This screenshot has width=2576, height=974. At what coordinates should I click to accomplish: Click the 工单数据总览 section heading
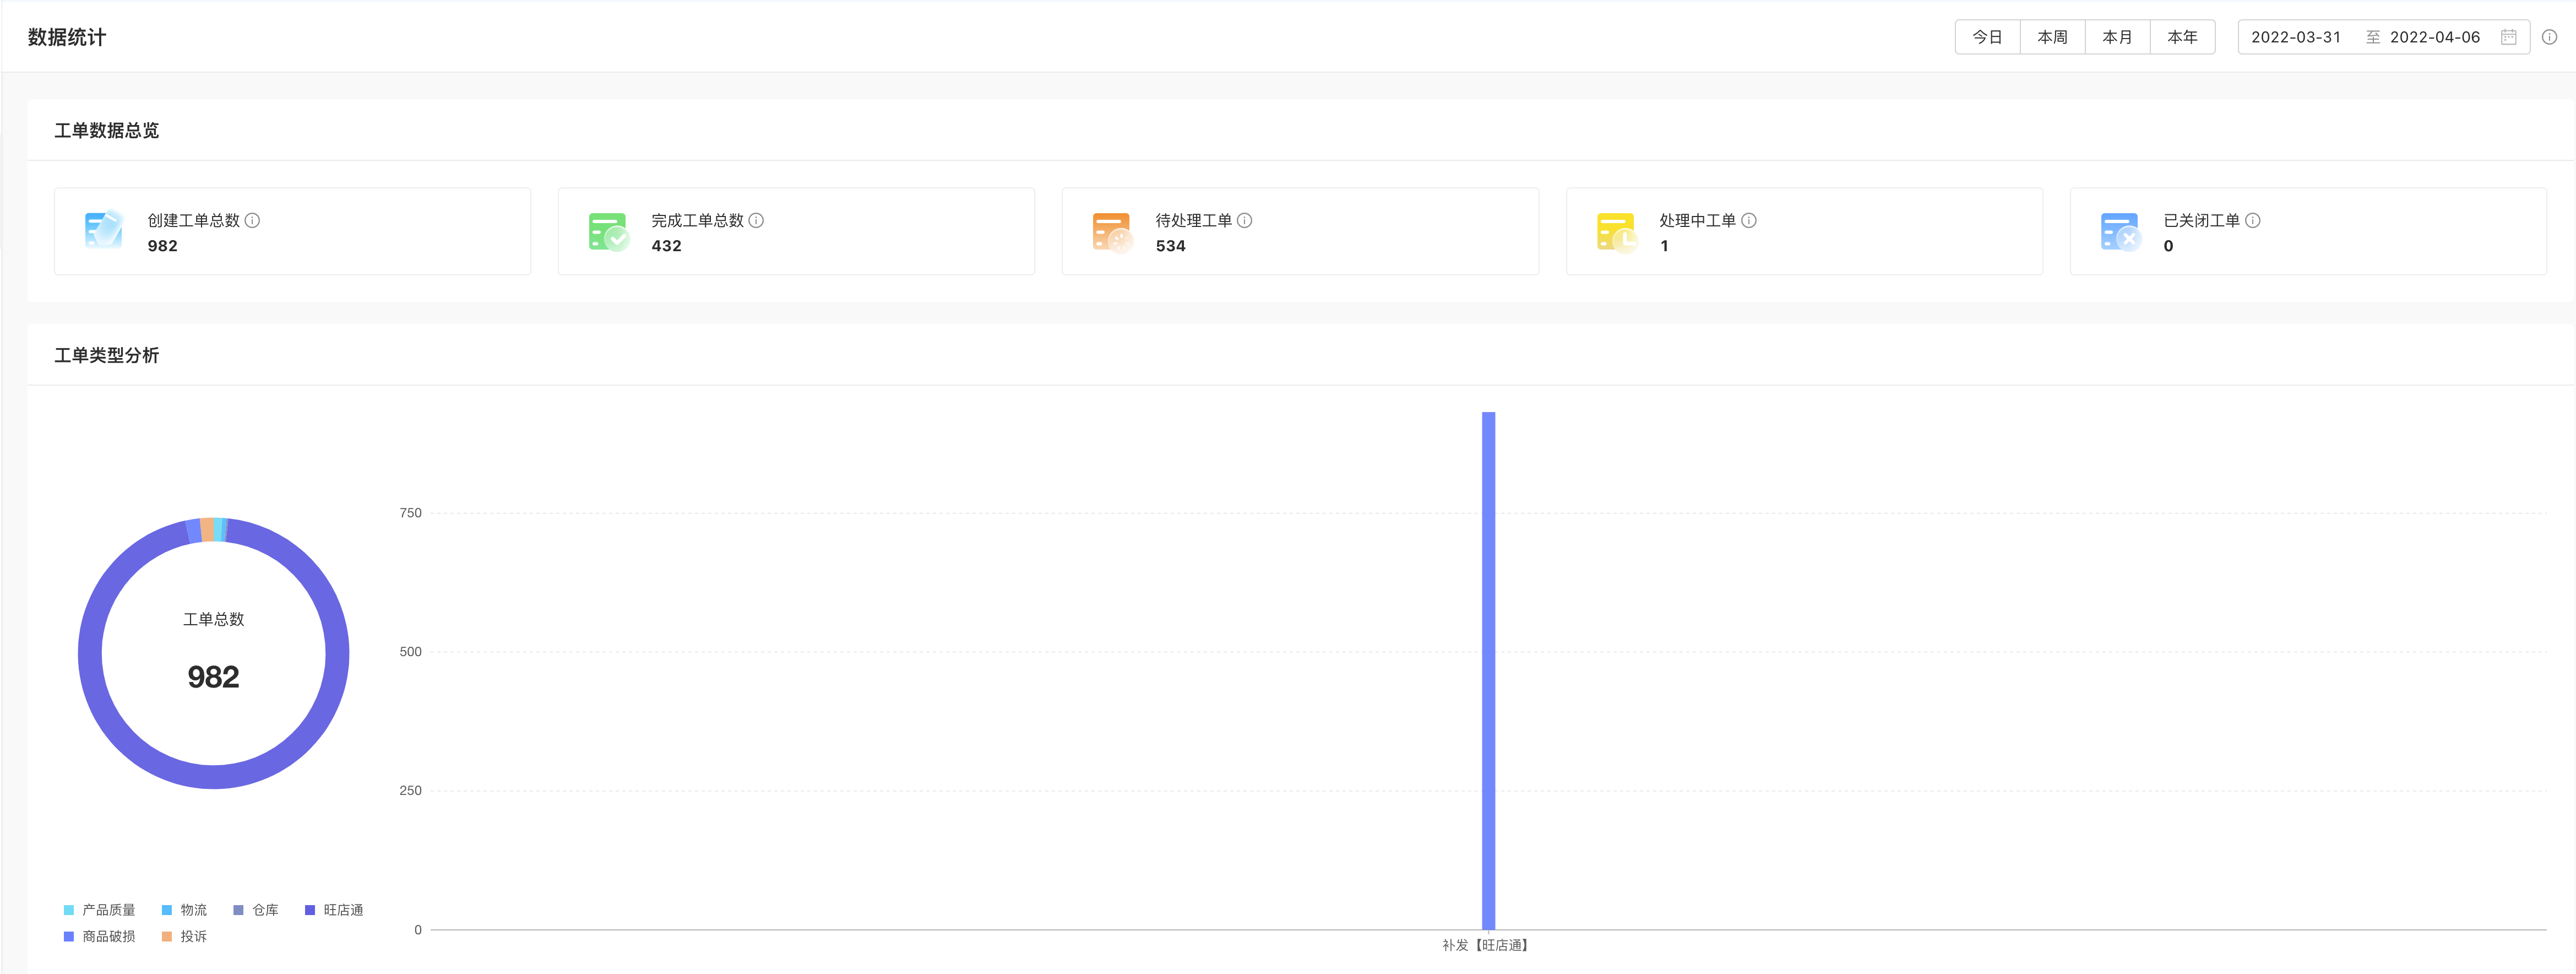pyautogui.click(x=107, y=130)
